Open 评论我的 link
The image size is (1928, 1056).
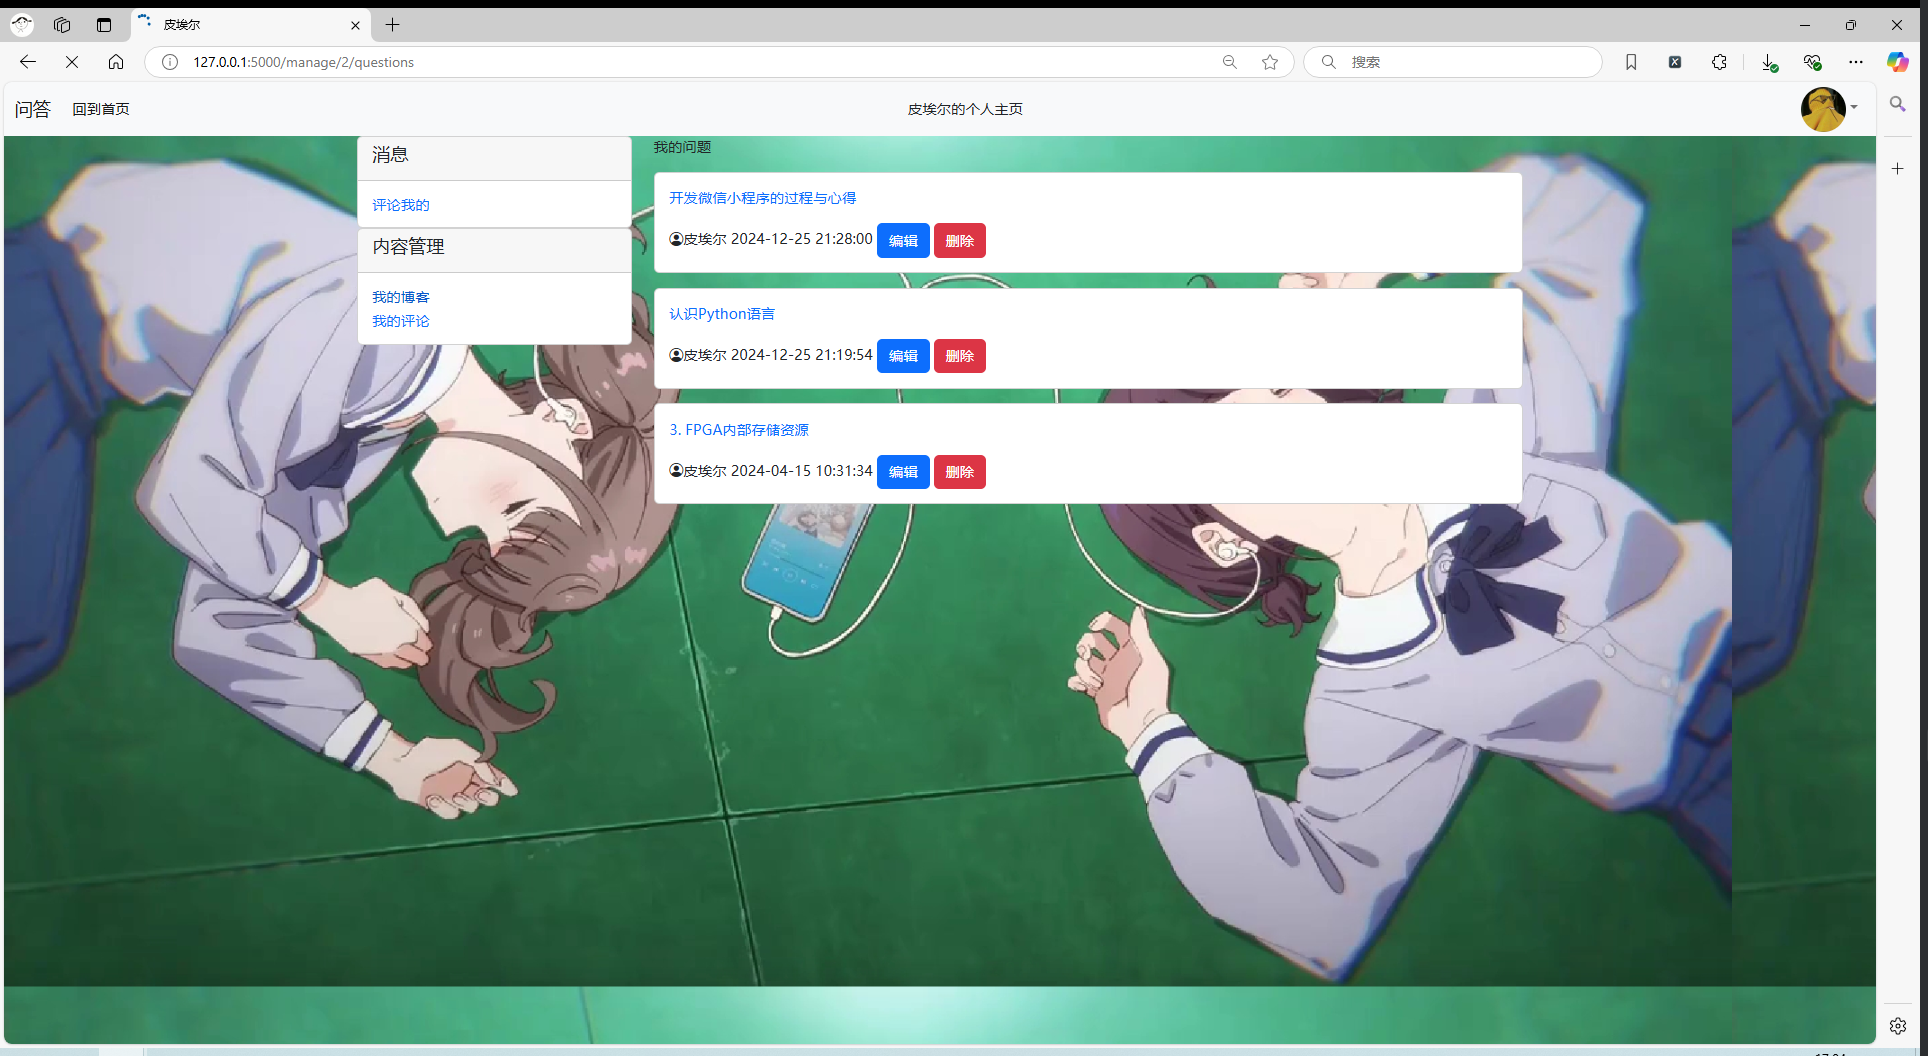tap(401, 205)
